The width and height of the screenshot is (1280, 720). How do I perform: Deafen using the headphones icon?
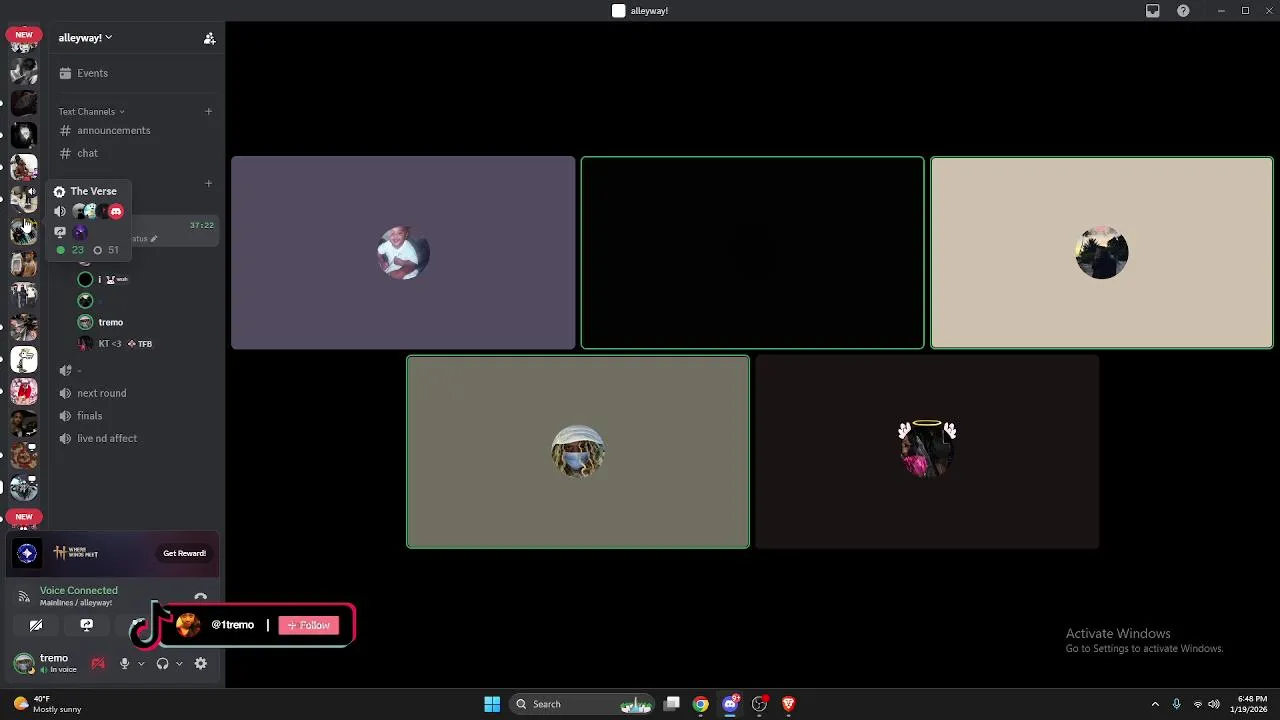coord(162,663)
